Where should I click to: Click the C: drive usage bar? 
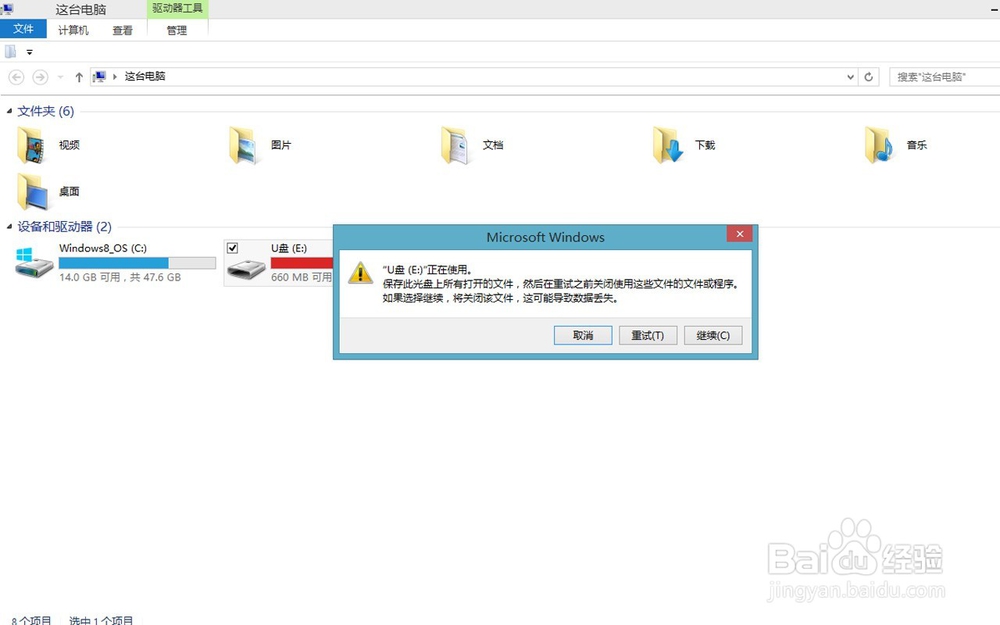(137, 263)
